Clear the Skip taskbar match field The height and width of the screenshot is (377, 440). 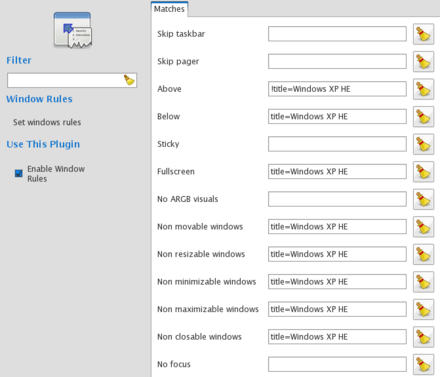tap(423, 34)
